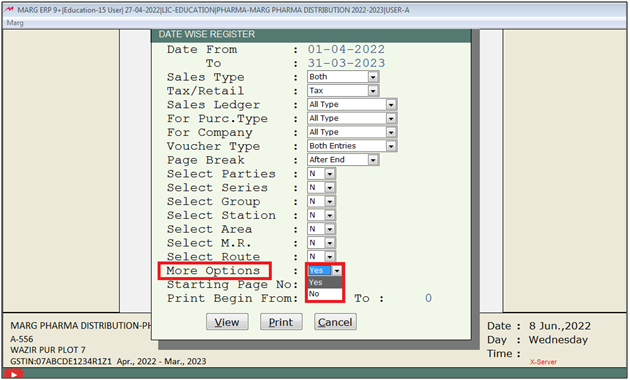Viewport: 630px width, 380px height.
Task: Open the Sales Ledger All Type dropdown
Action: pos(352,104)
